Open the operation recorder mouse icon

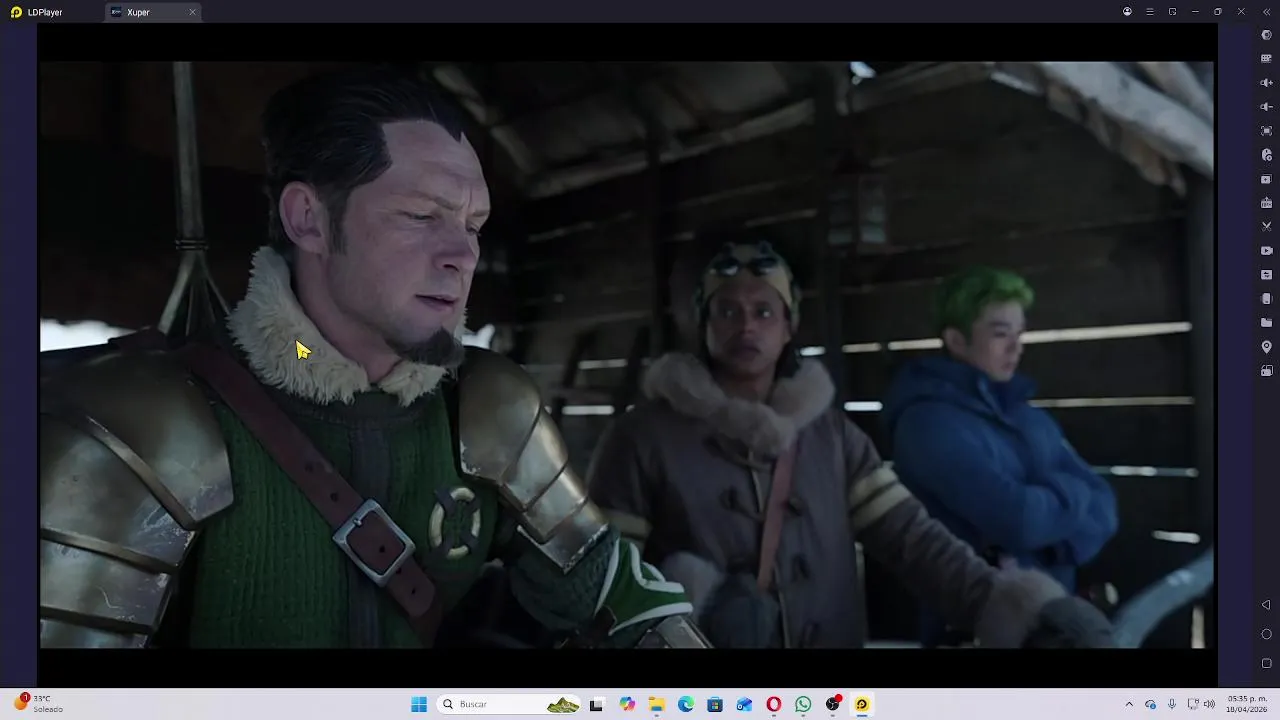click(x=1266, y=155)
